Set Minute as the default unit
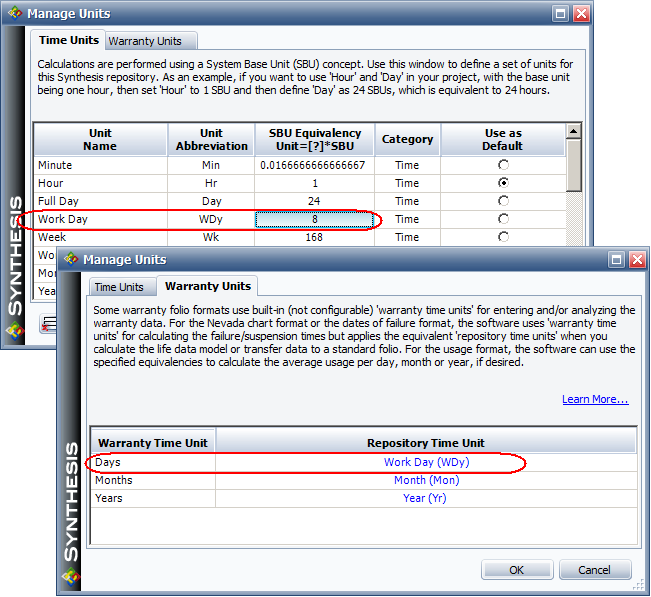The height and width of the screenshot is (597, 651). (502, 165)
